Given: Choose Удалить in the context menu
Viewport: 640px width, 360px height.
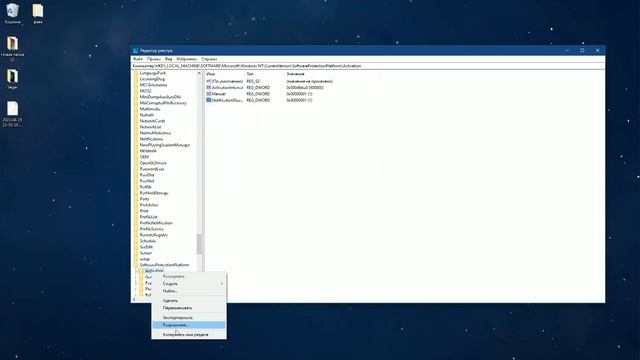Looking at the screenshot, I should tap(189, 300).
